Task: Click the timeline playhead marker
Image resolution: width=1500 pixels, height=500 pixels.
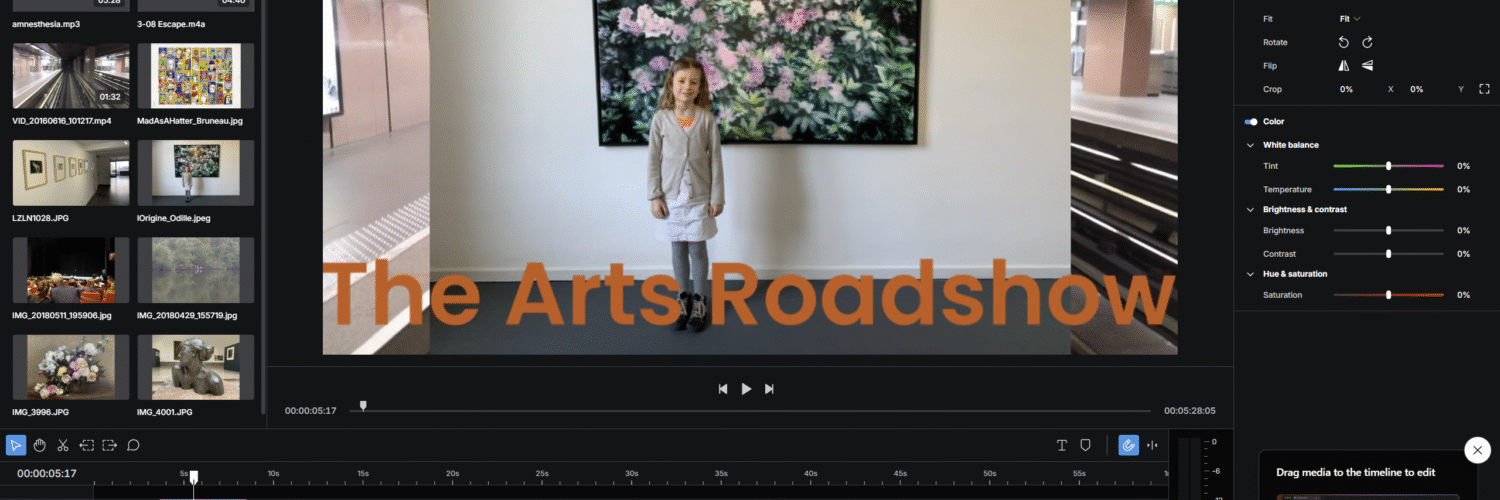Action: click(x=194, y=477)
